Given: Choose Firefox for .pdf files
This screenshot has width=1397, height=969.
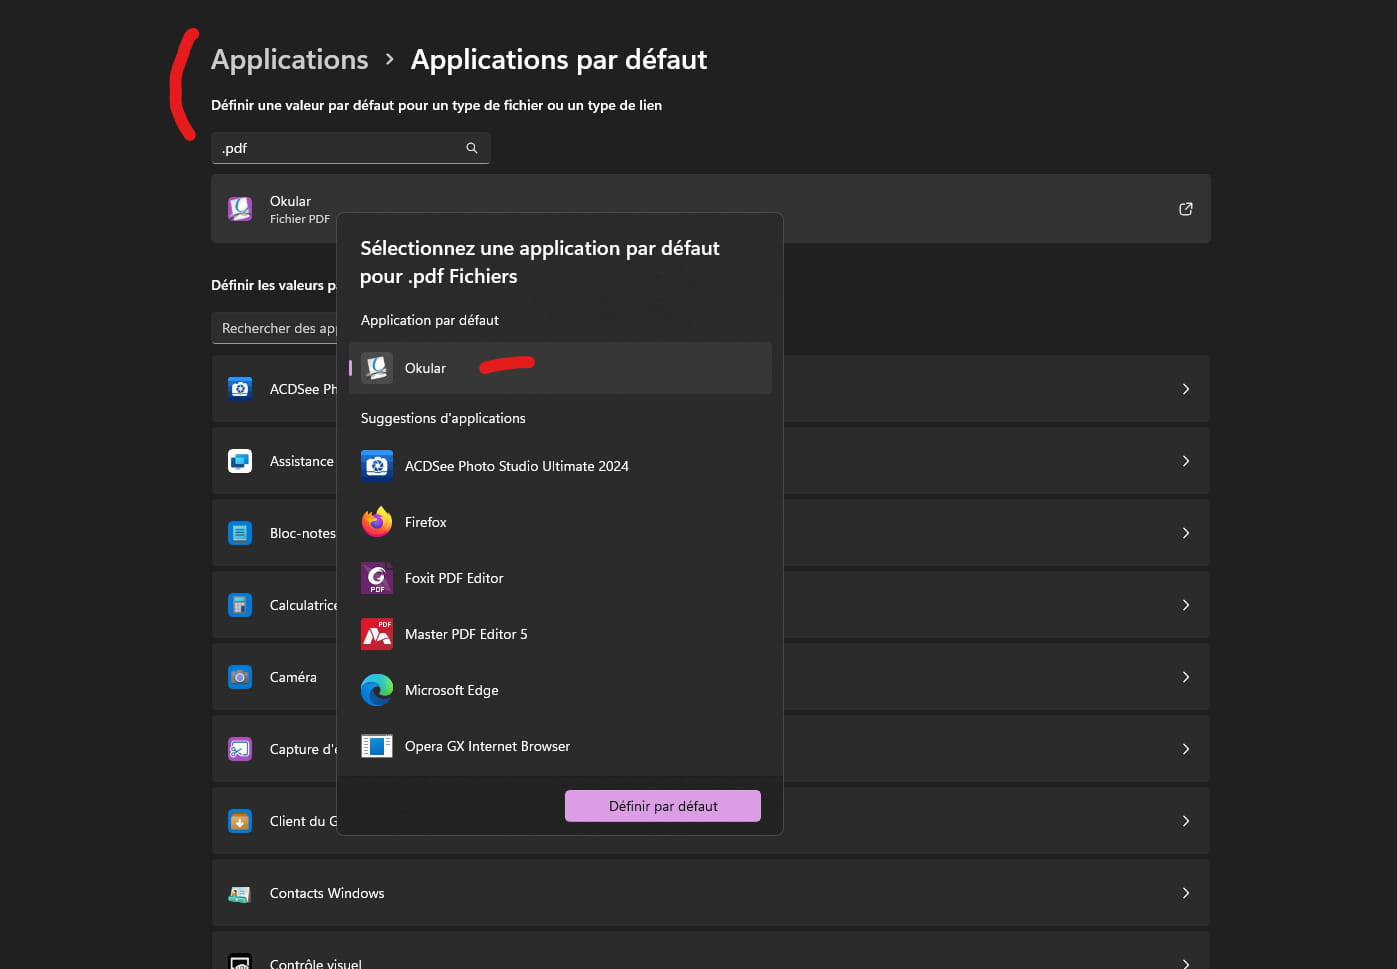Looking at the screenshot, I should 560,522.
